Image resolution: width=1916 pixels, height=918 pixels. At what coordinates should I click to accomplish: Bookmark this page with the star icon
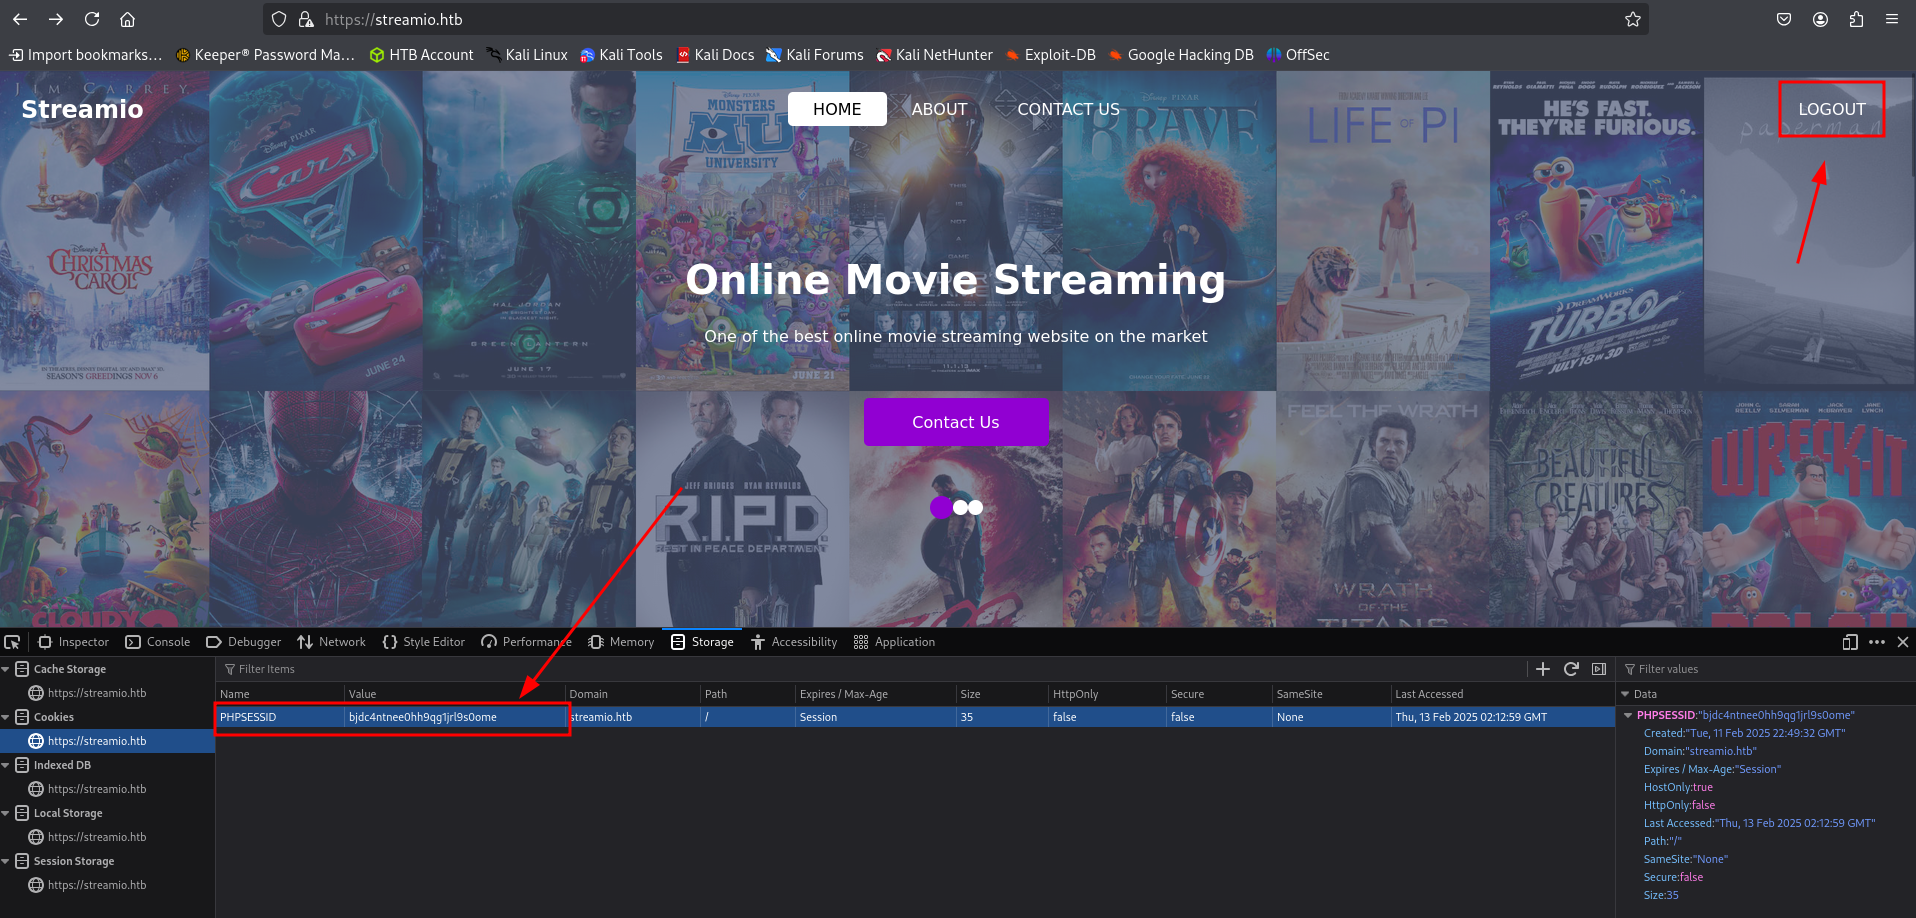pos(1633,19)
